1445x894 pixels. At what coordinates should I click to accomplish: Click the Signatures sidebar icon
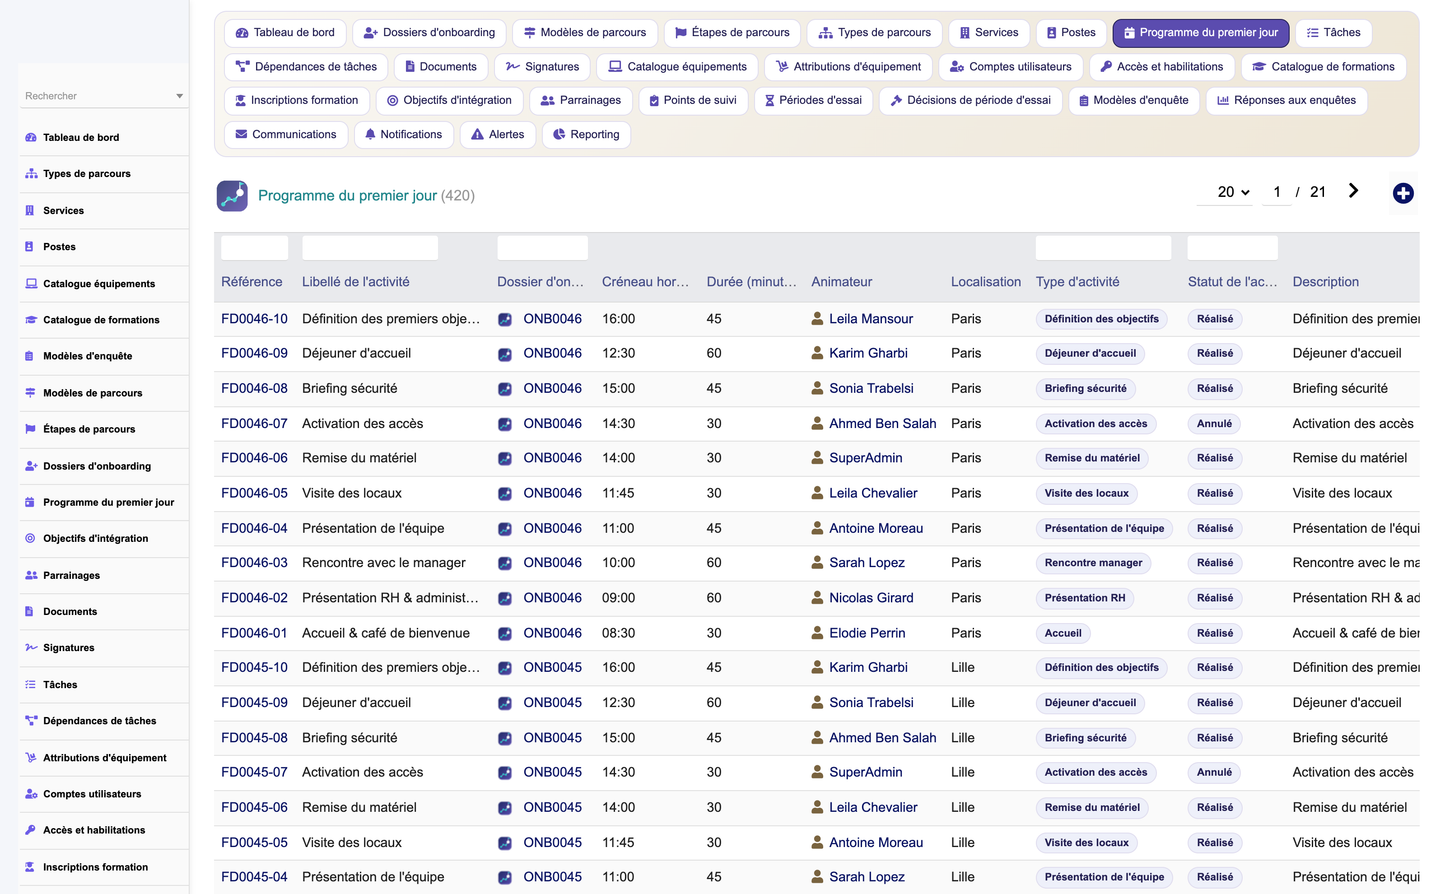[x=31, y=648]
